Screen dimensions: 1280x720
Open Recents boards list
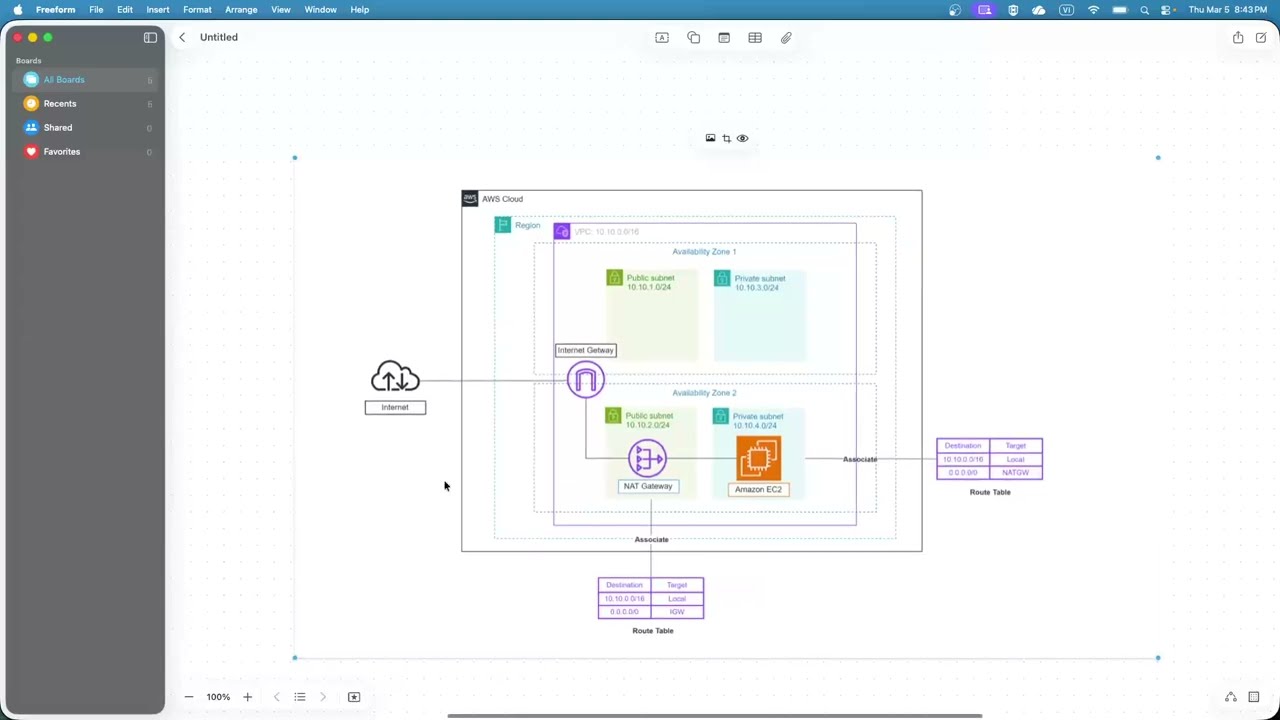[84, 104]
